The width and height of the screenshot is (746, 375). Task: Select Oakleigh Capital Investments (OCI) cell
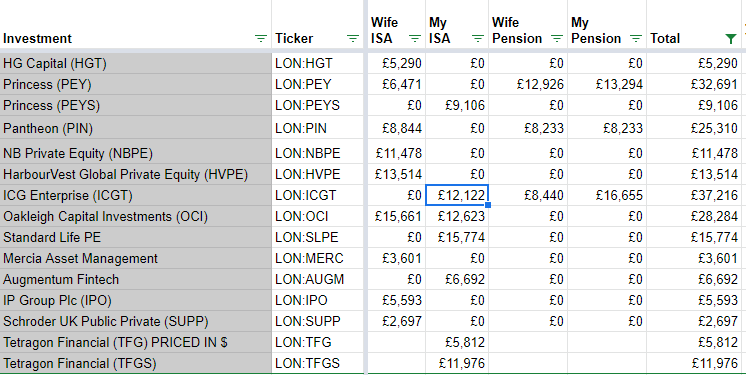(136, 216)
